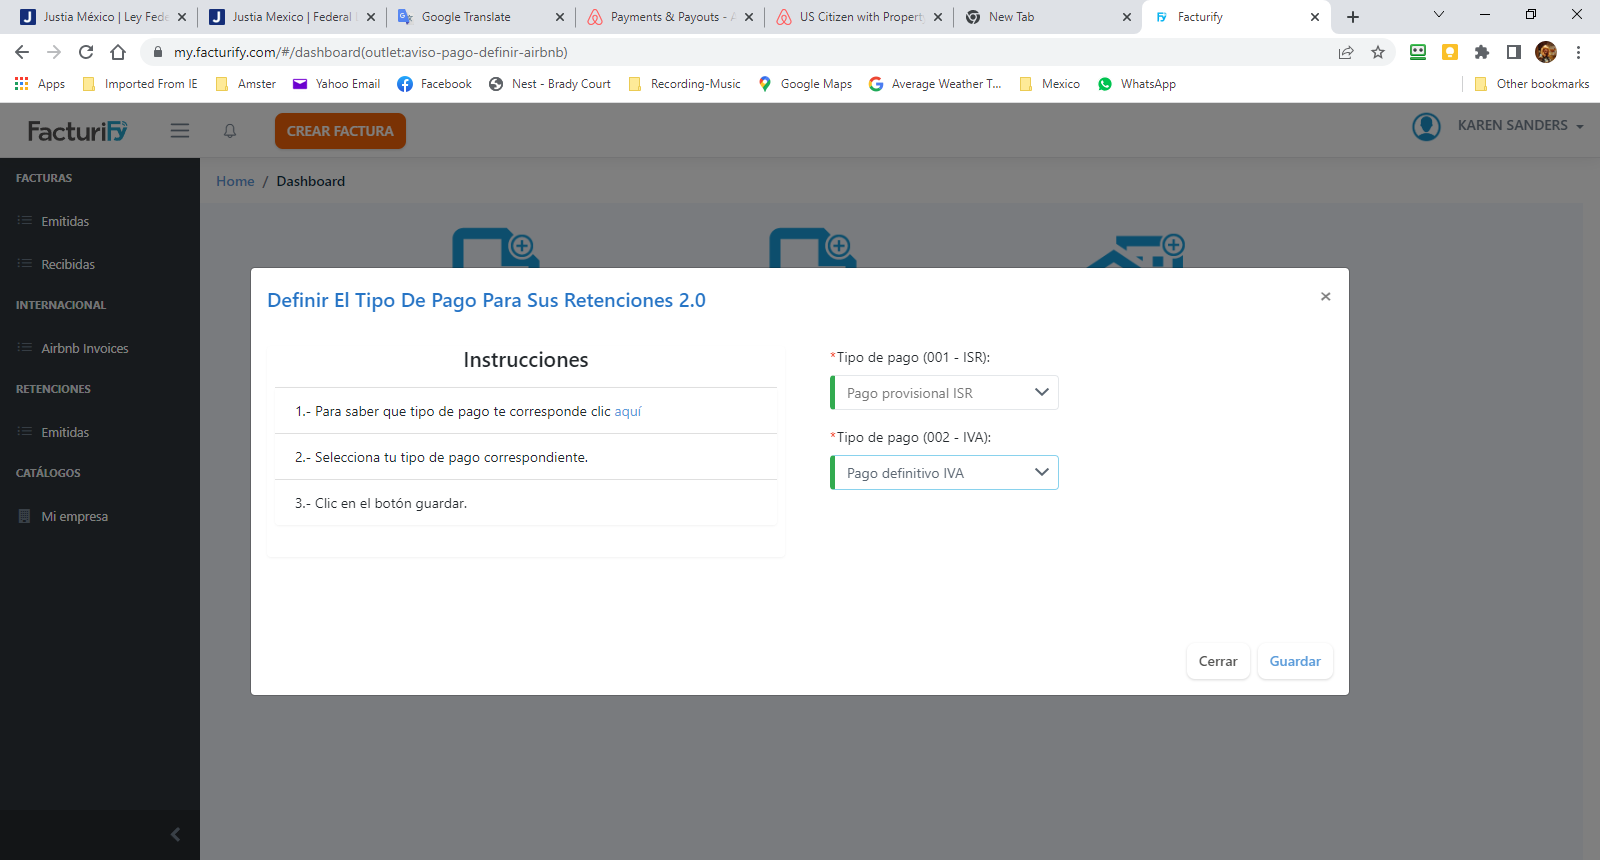Share this page using address bar icon

1346,52
